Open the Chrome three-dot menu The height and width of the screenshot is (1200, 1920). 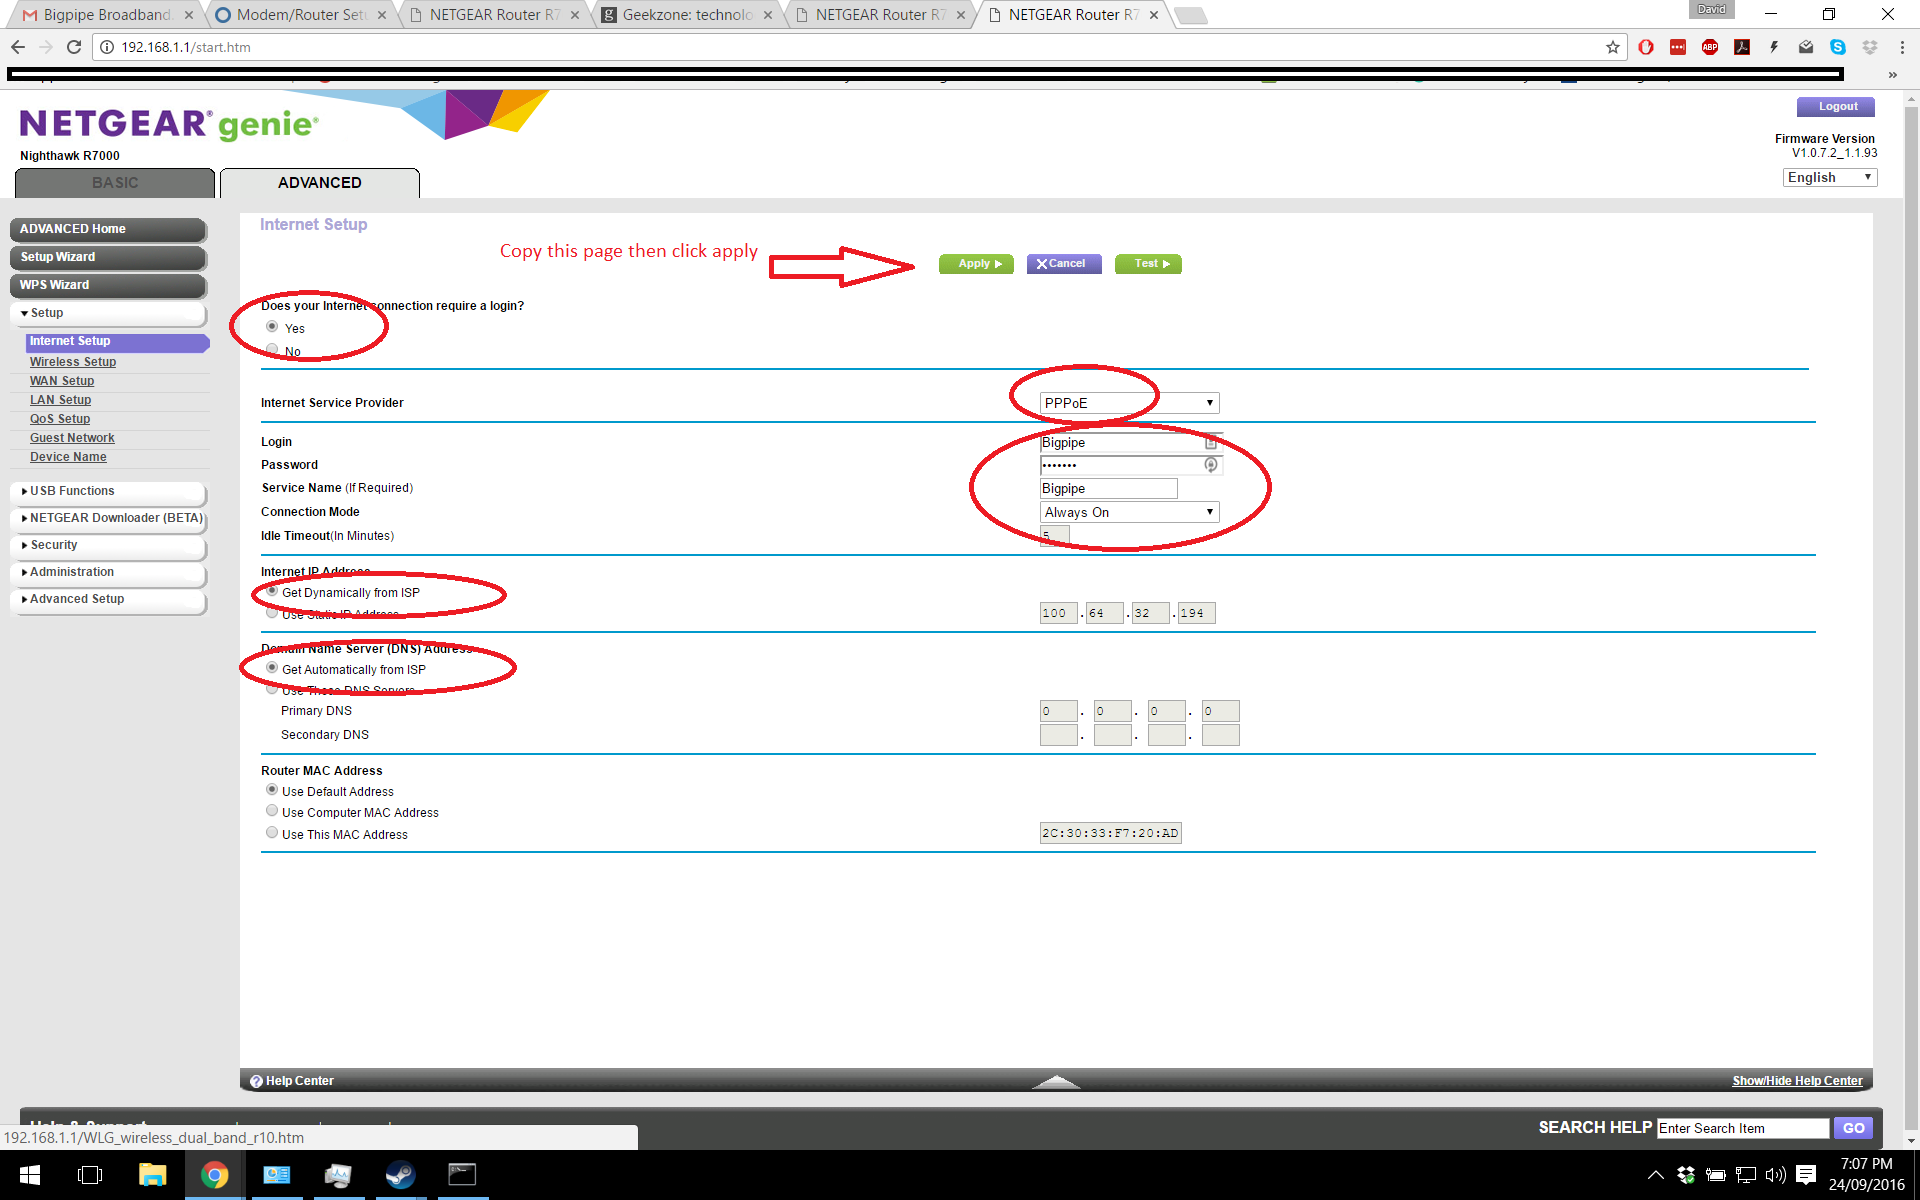[x=1902, y=47]
